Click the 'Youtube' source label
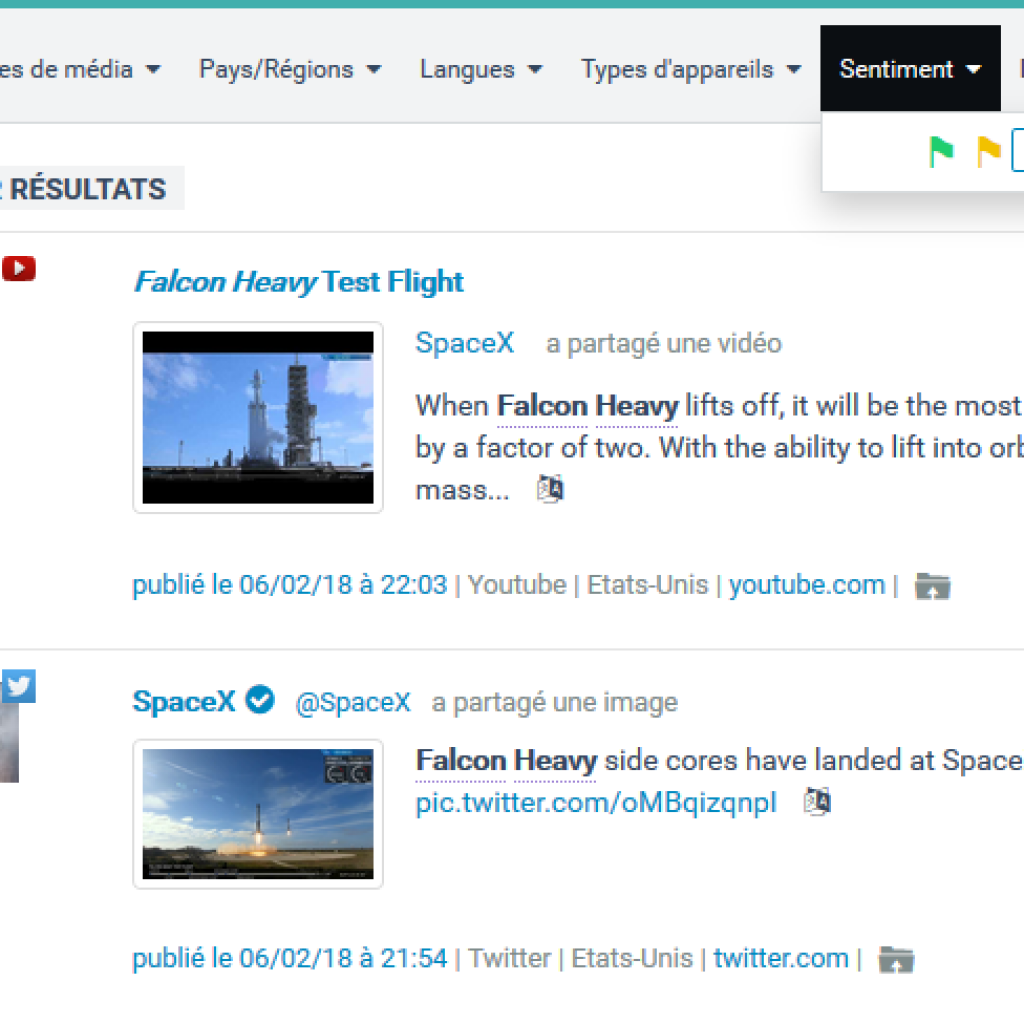Viewport: 1024px width, 1024px height. tap(517, 585)
